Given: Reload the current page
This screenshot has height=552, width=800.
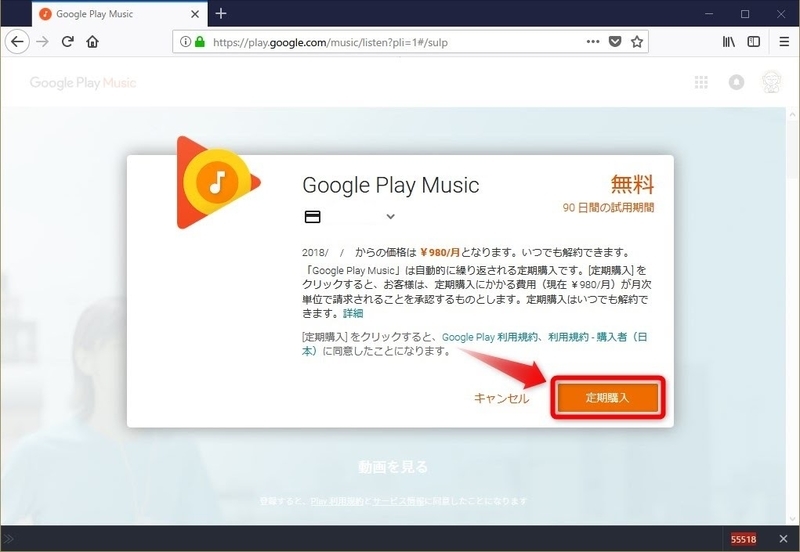Looking at the screenshot, I should tap(68, 42).
